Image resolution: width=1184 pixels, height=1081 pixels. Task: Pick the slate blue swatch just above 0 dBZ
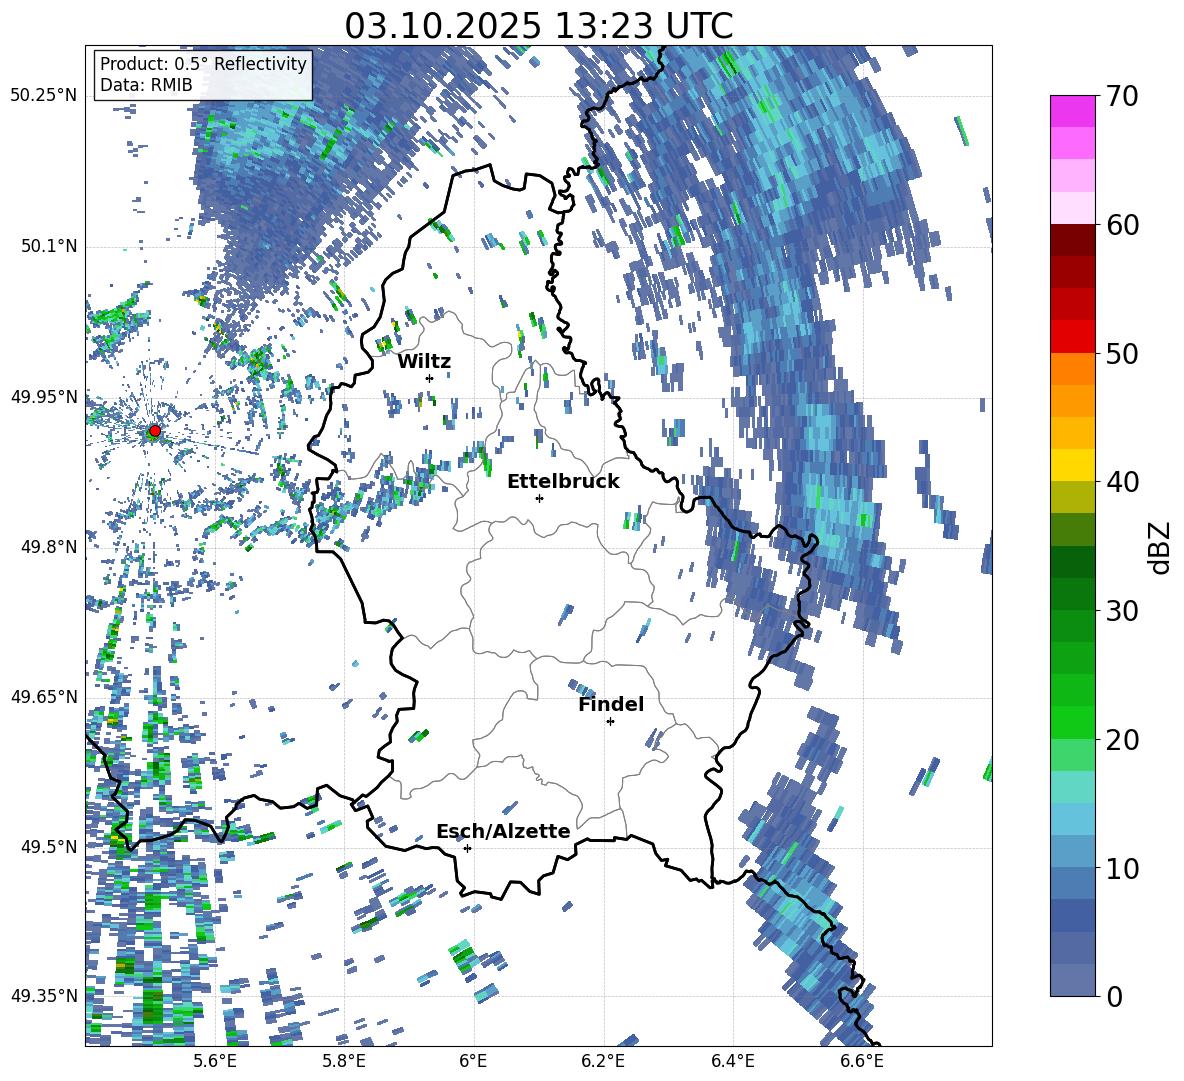point(1072,980)
